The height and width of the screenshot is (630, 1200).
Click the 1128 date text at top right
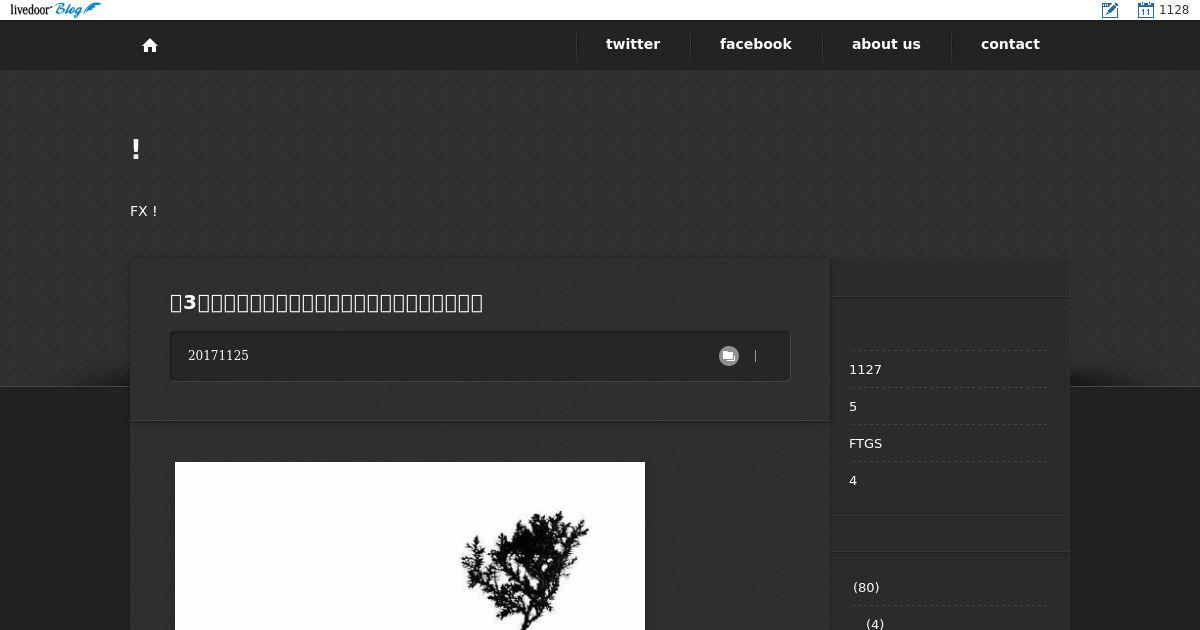[1174, 10]
